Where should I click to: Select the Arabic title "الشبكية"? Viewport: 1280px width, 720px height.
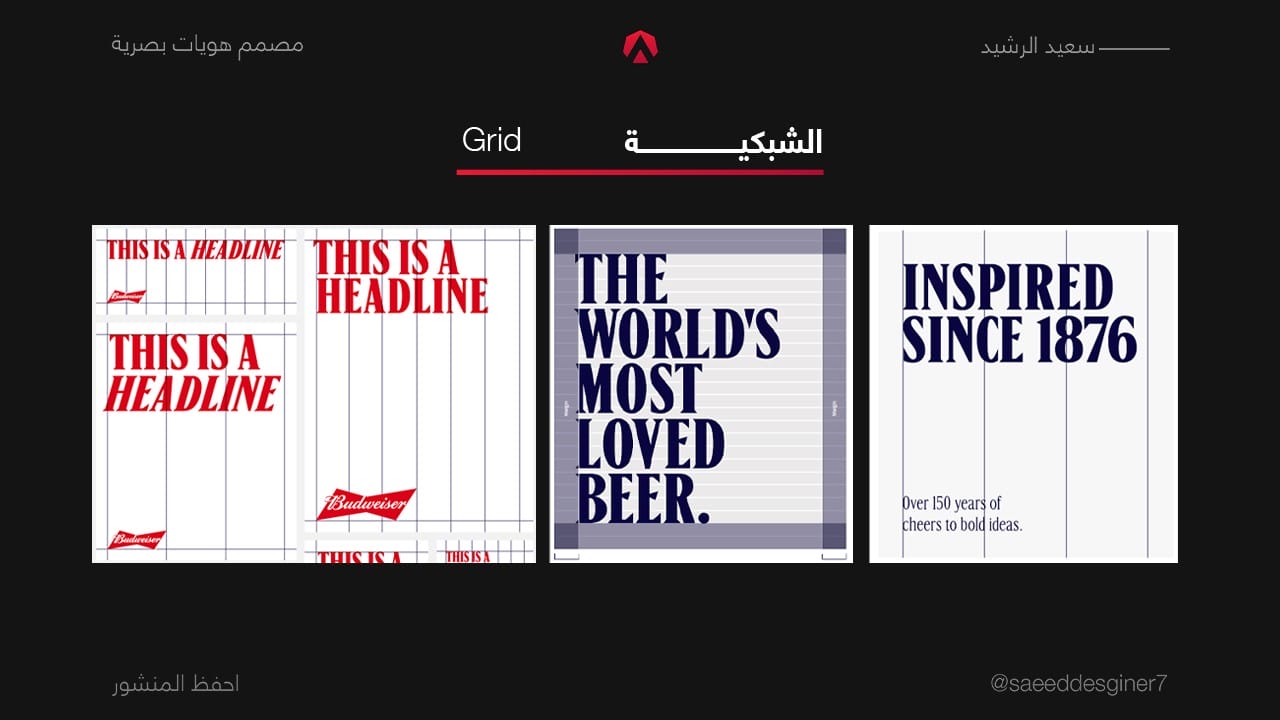click(723, 142)
